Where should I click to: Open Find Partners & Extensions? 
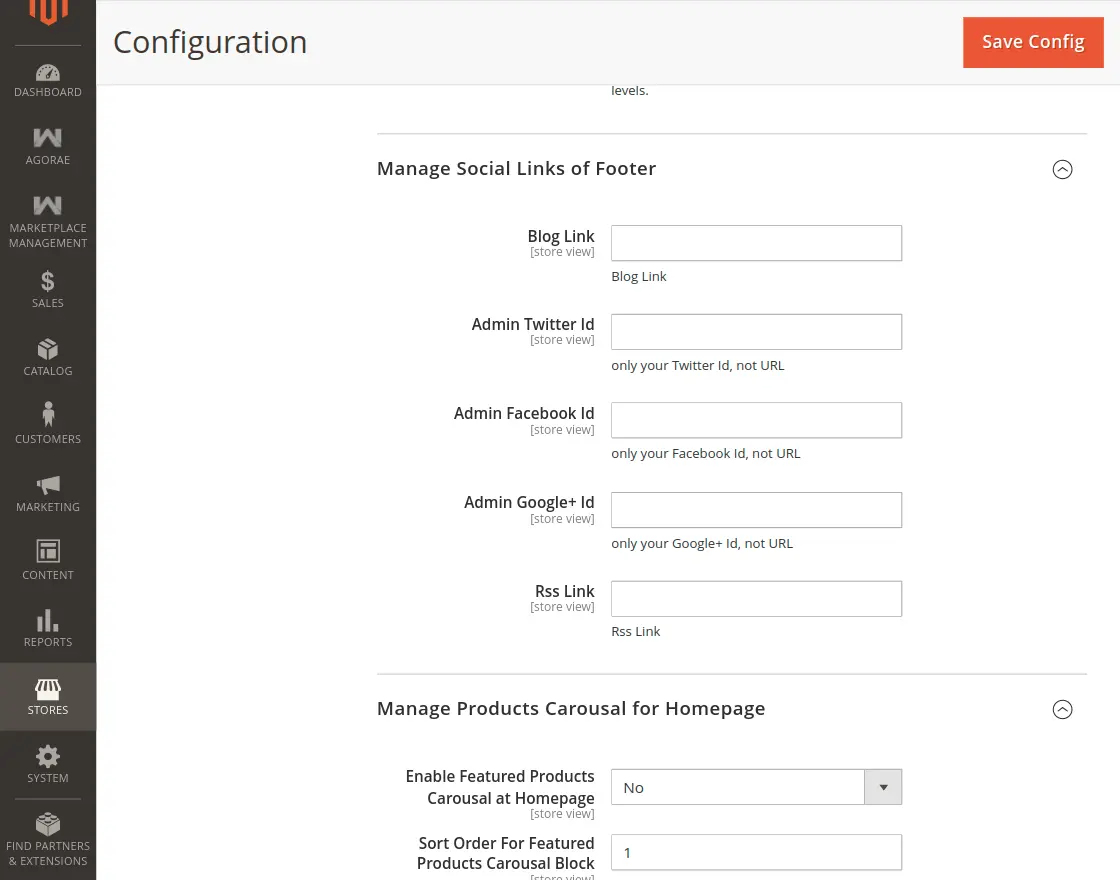47,825
